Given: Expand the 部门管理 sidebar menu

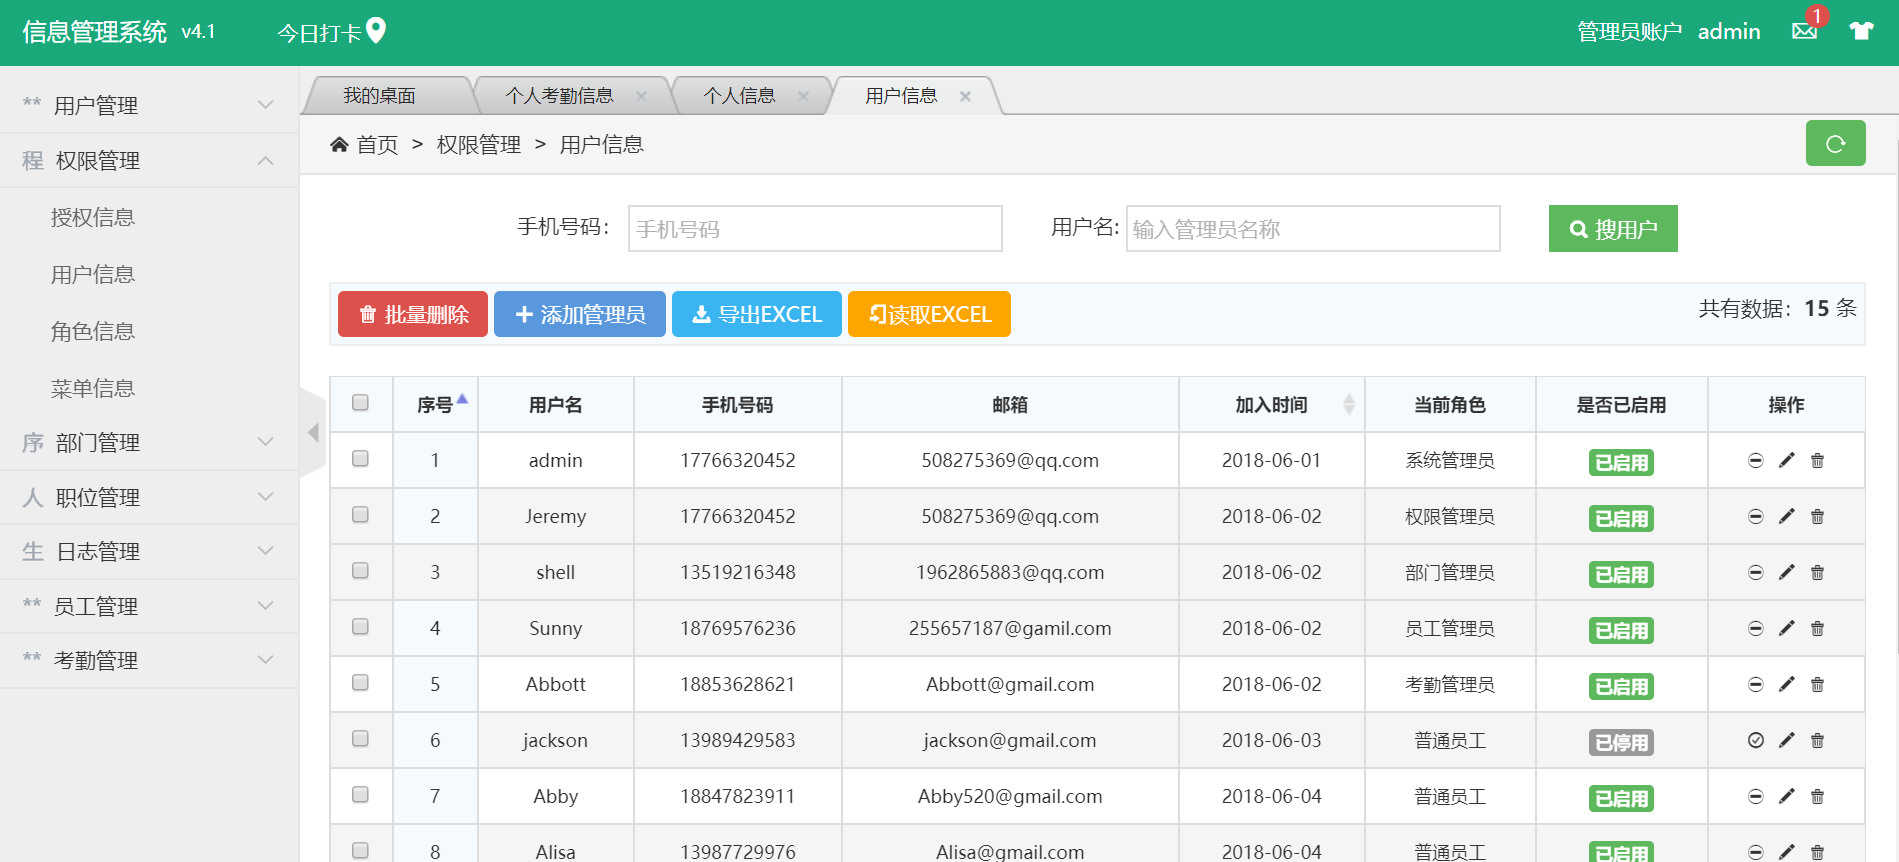Looking at the screenshot, I should [x=149, y=442].
